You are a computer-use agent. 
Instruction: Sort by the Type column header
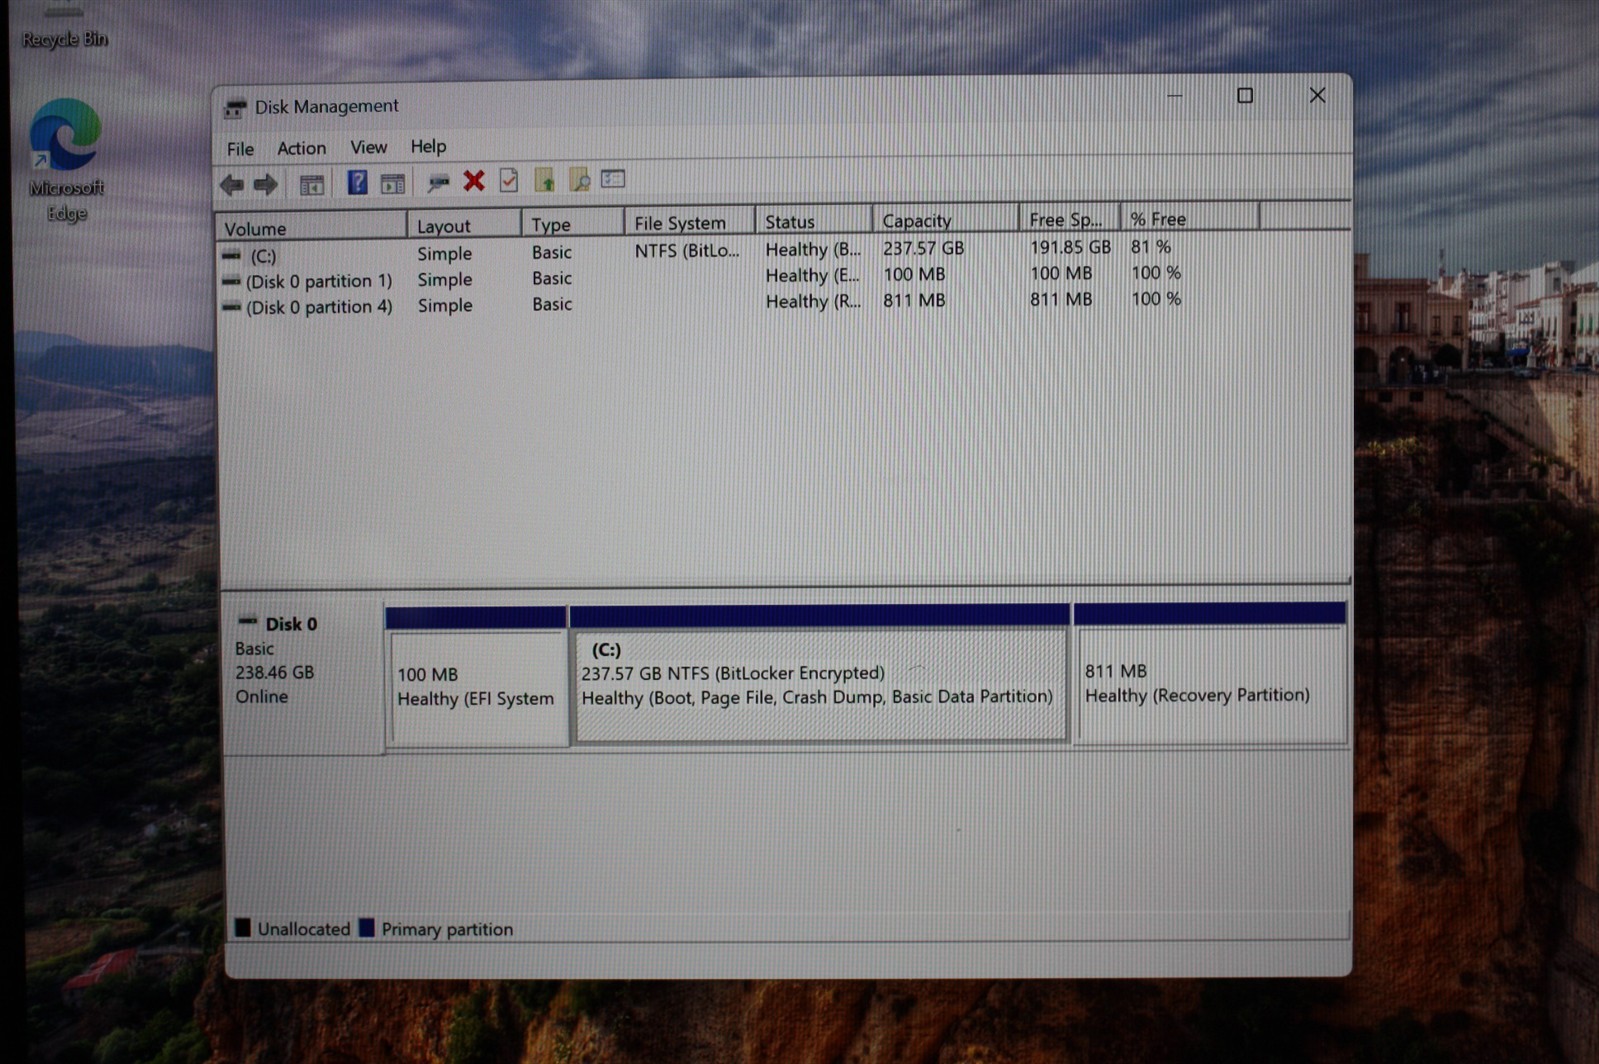pyautogui.click(x=572, y=224)
